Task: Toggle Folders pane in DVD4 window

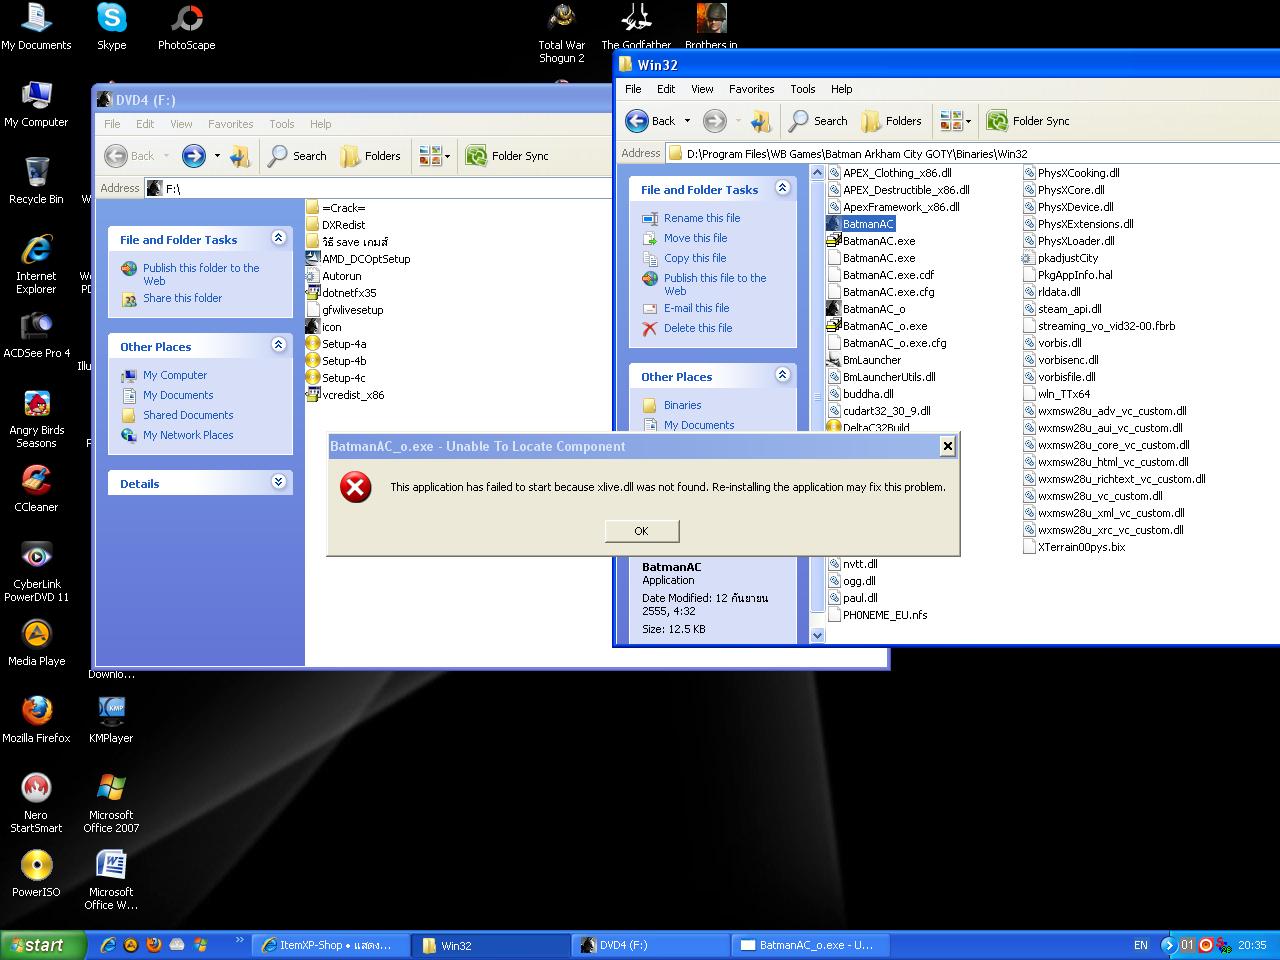Action: pyautogui.click(x=371, y=156)
